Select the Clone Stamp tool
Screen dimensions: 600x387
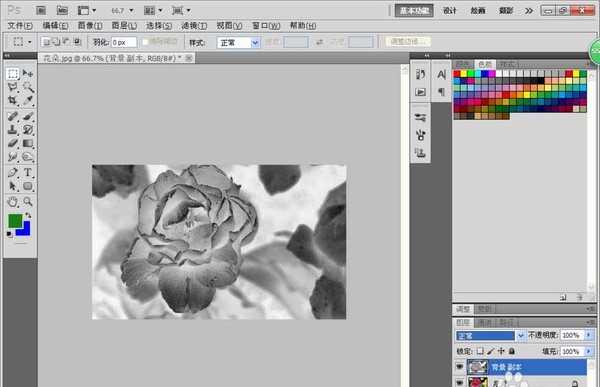13,129
